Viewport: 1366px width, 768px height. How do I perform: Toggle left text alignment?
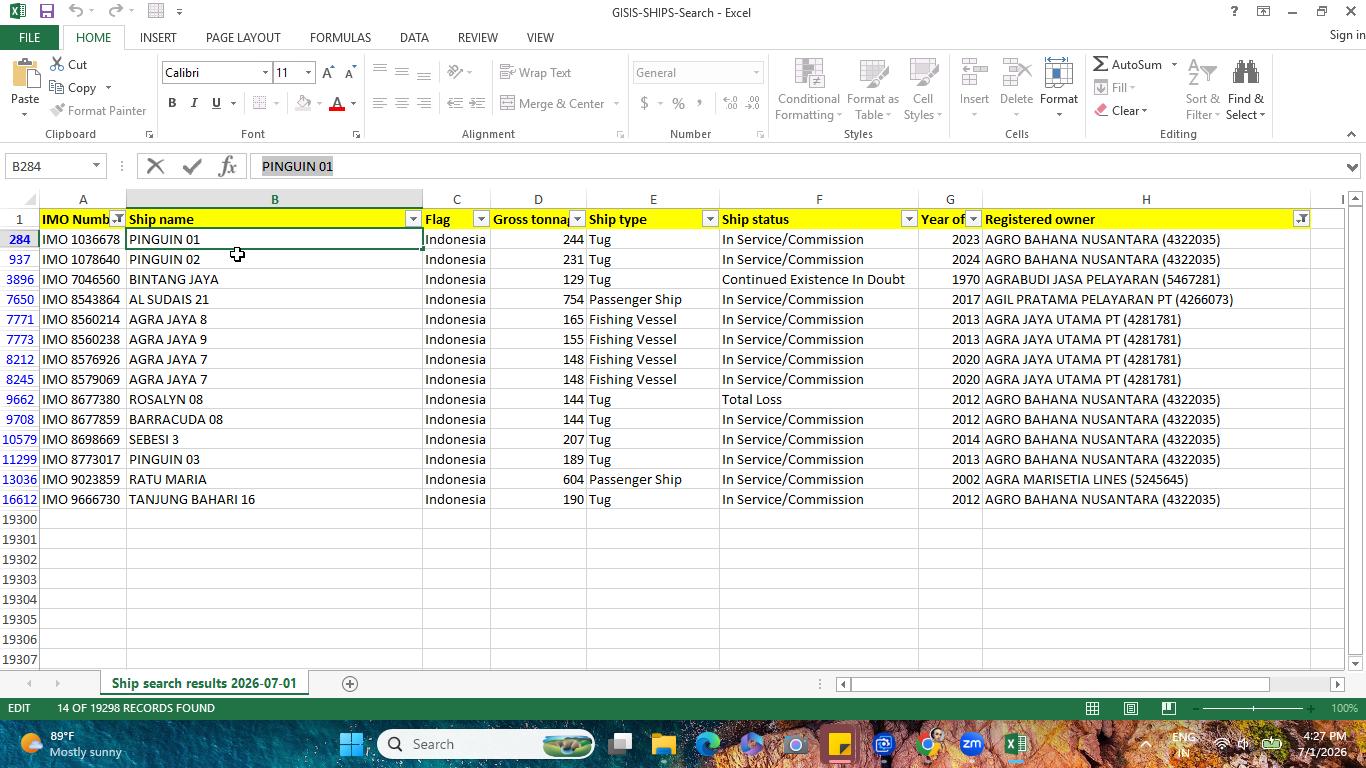[379, 103]
